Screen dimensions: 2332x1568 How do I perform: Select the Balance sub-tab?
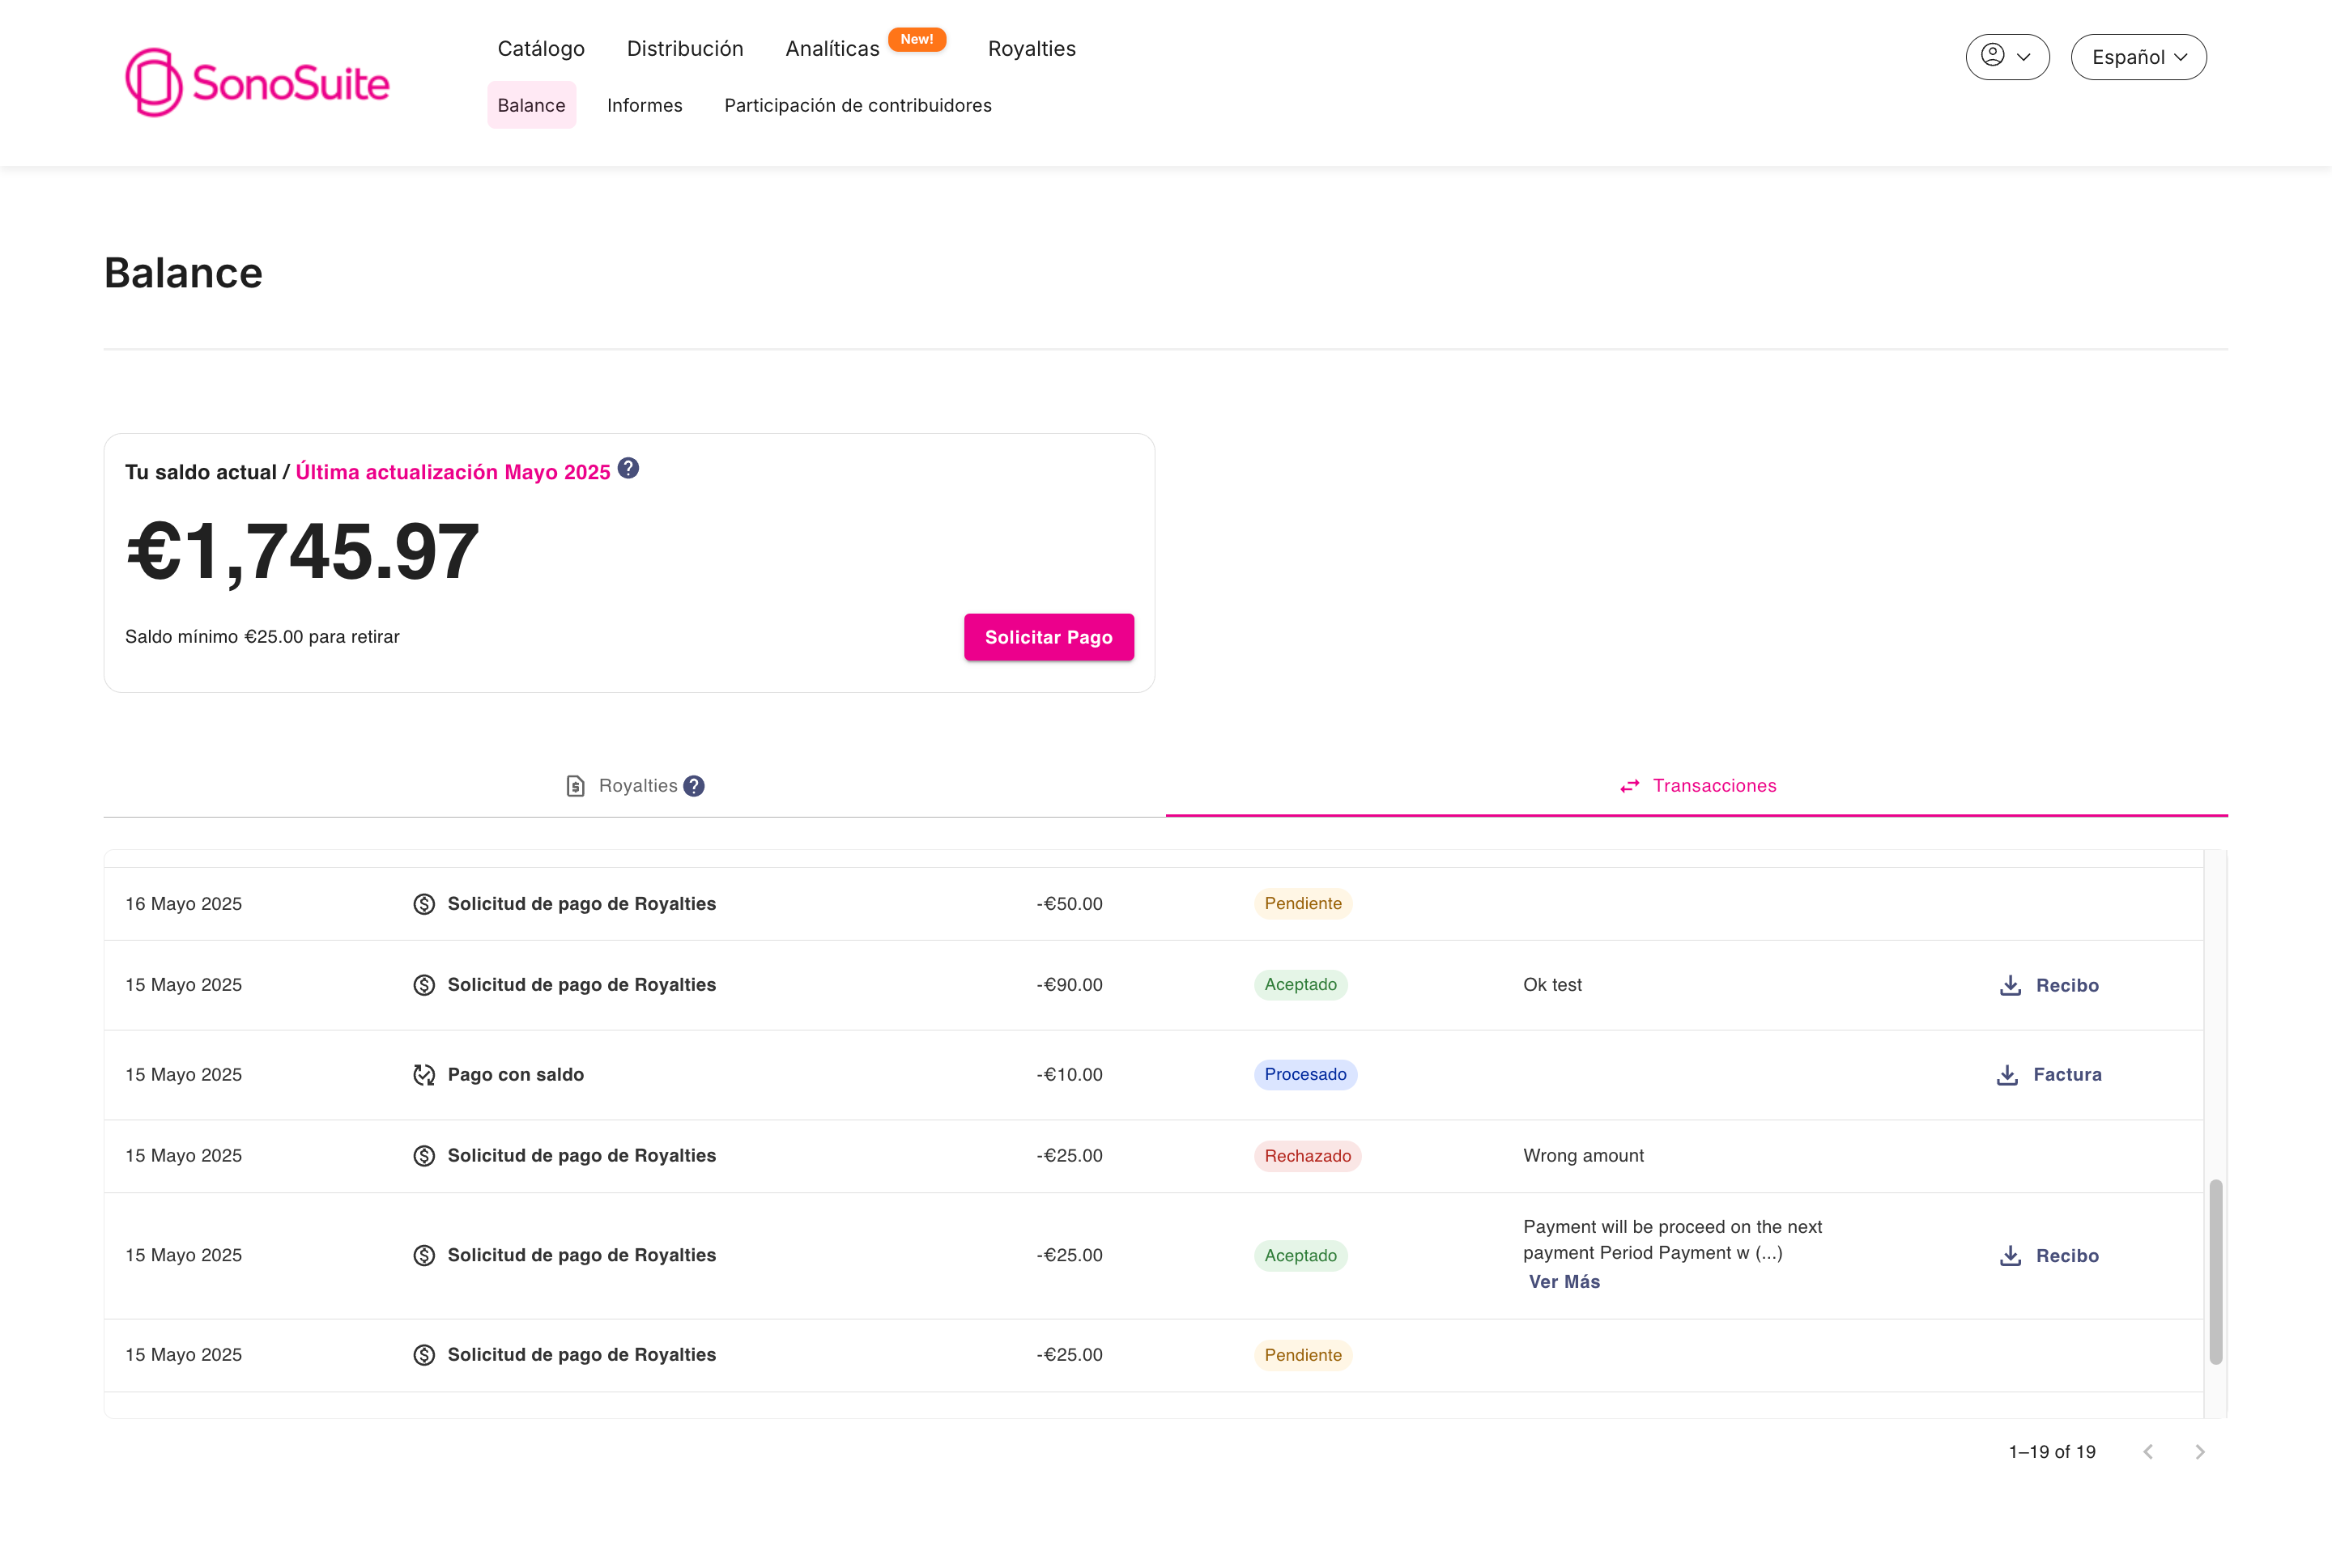531,105
